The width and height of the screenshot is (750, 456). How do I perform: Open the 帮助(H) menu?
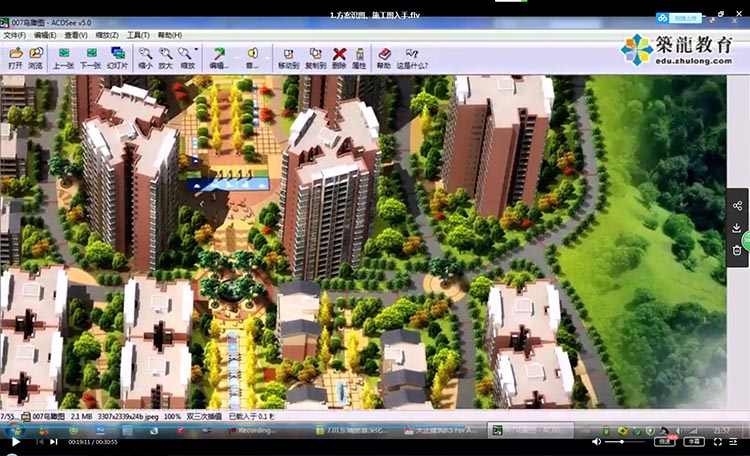pyautogui.click(x=170, y=35)
